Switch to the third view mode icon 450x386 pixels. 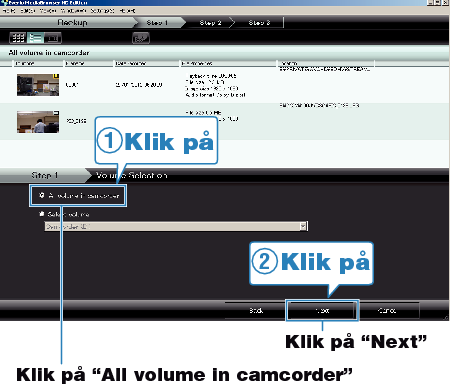(x=53, y=38)
